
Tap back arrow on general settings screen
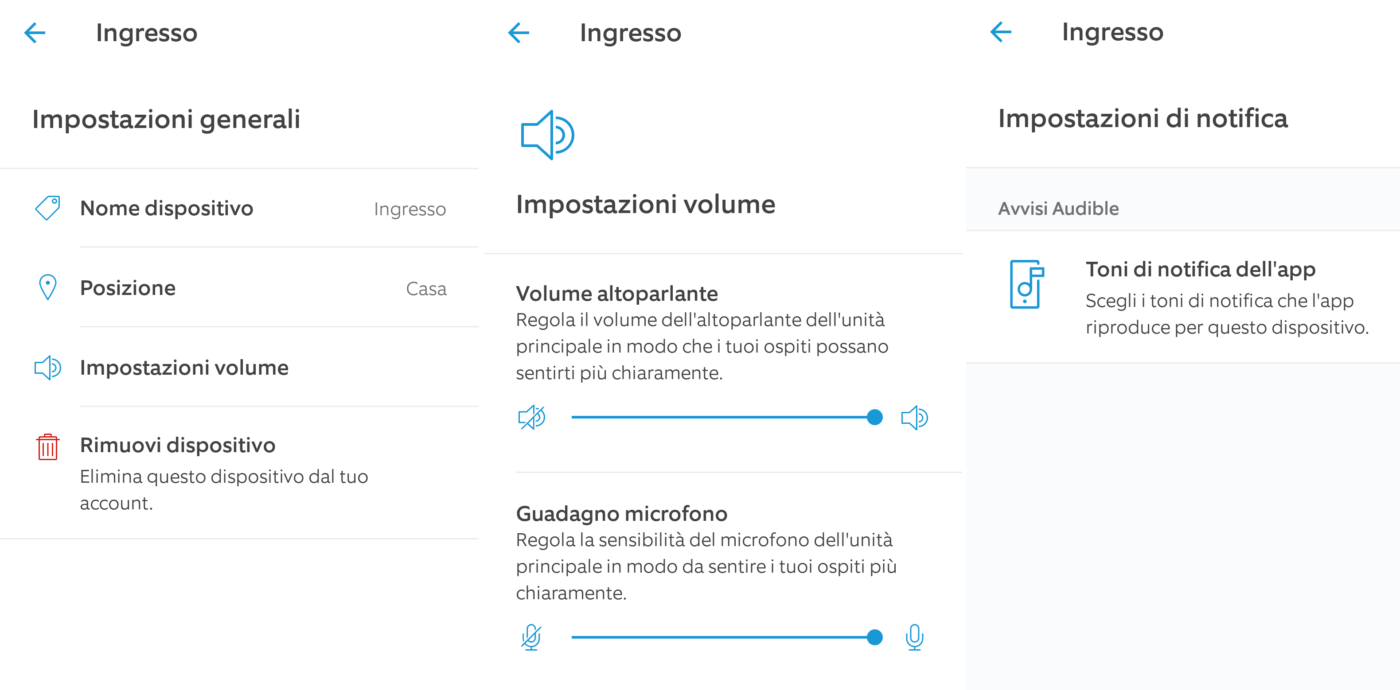[35, 33]
